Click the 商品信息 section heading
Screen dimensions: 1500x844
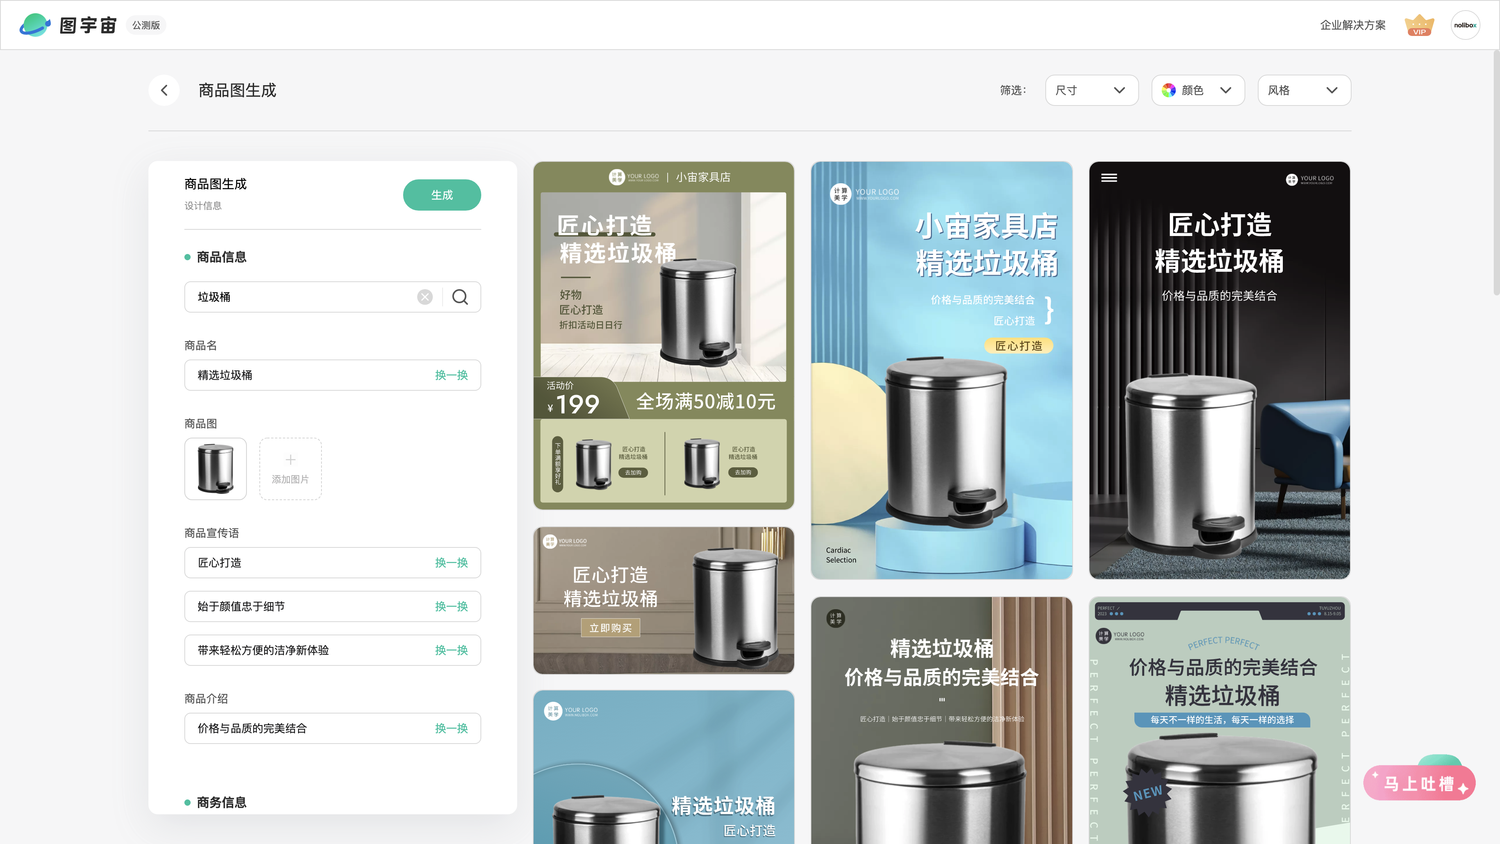click(221, 257)
